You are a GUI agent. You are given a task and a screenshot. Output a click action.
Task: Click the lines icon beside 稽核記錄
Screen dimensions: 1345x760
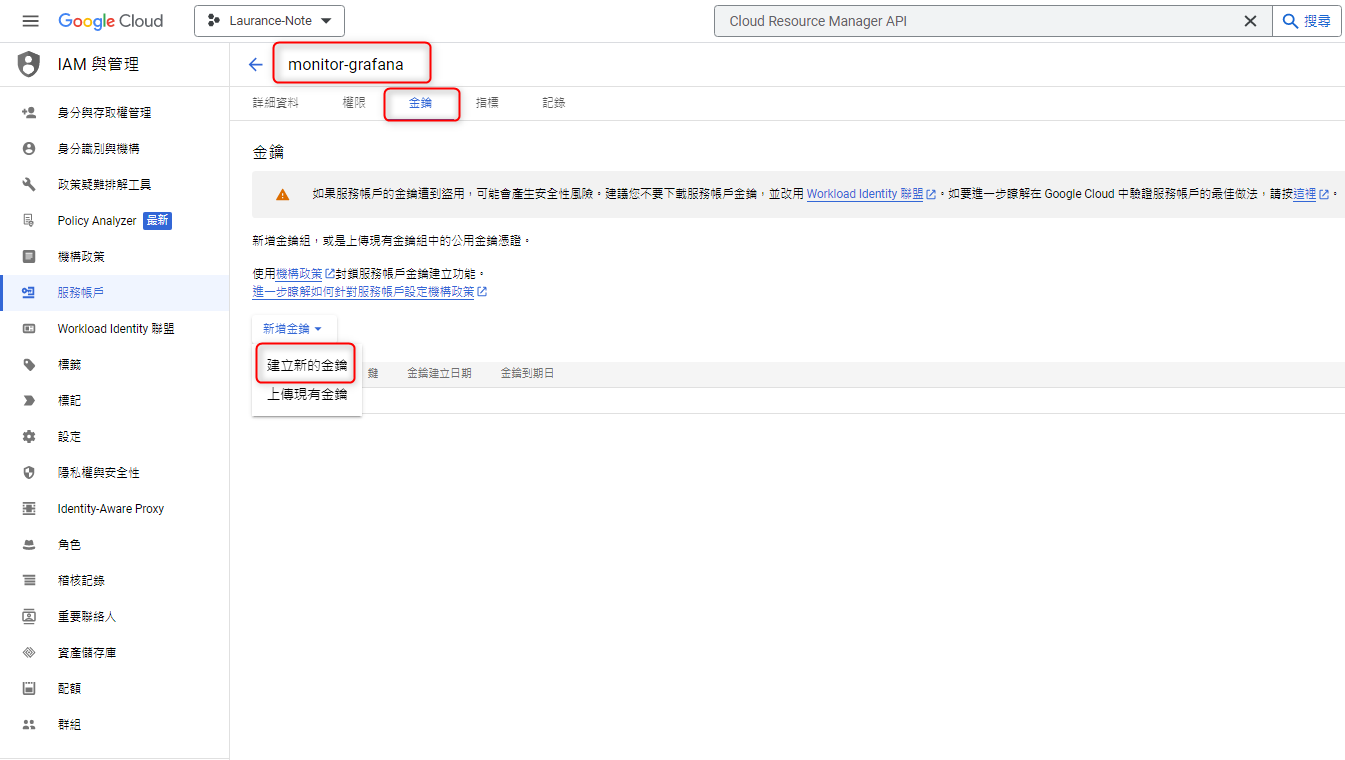coord(29,581)
